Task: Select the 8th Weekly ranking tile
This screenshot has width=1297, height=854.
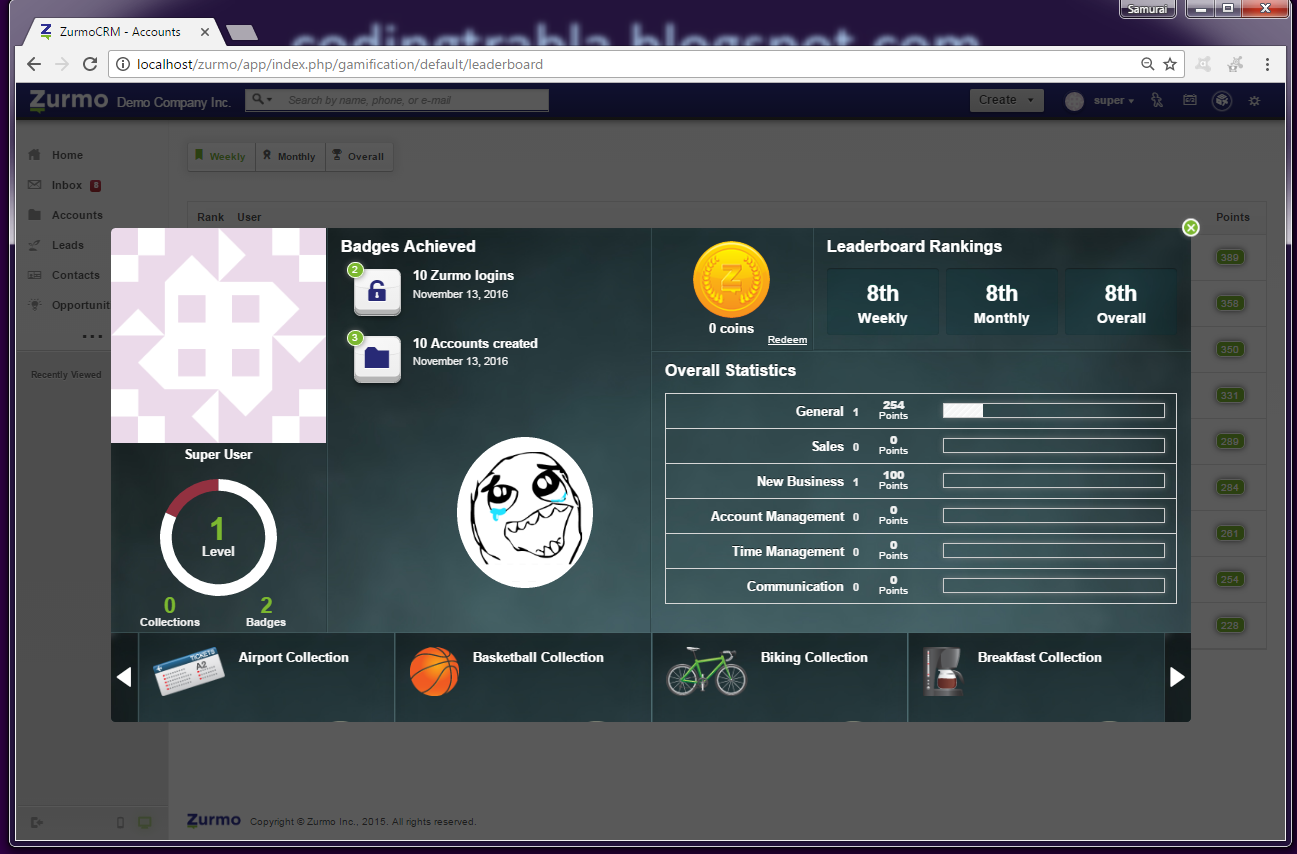Action: pos(883,302)
